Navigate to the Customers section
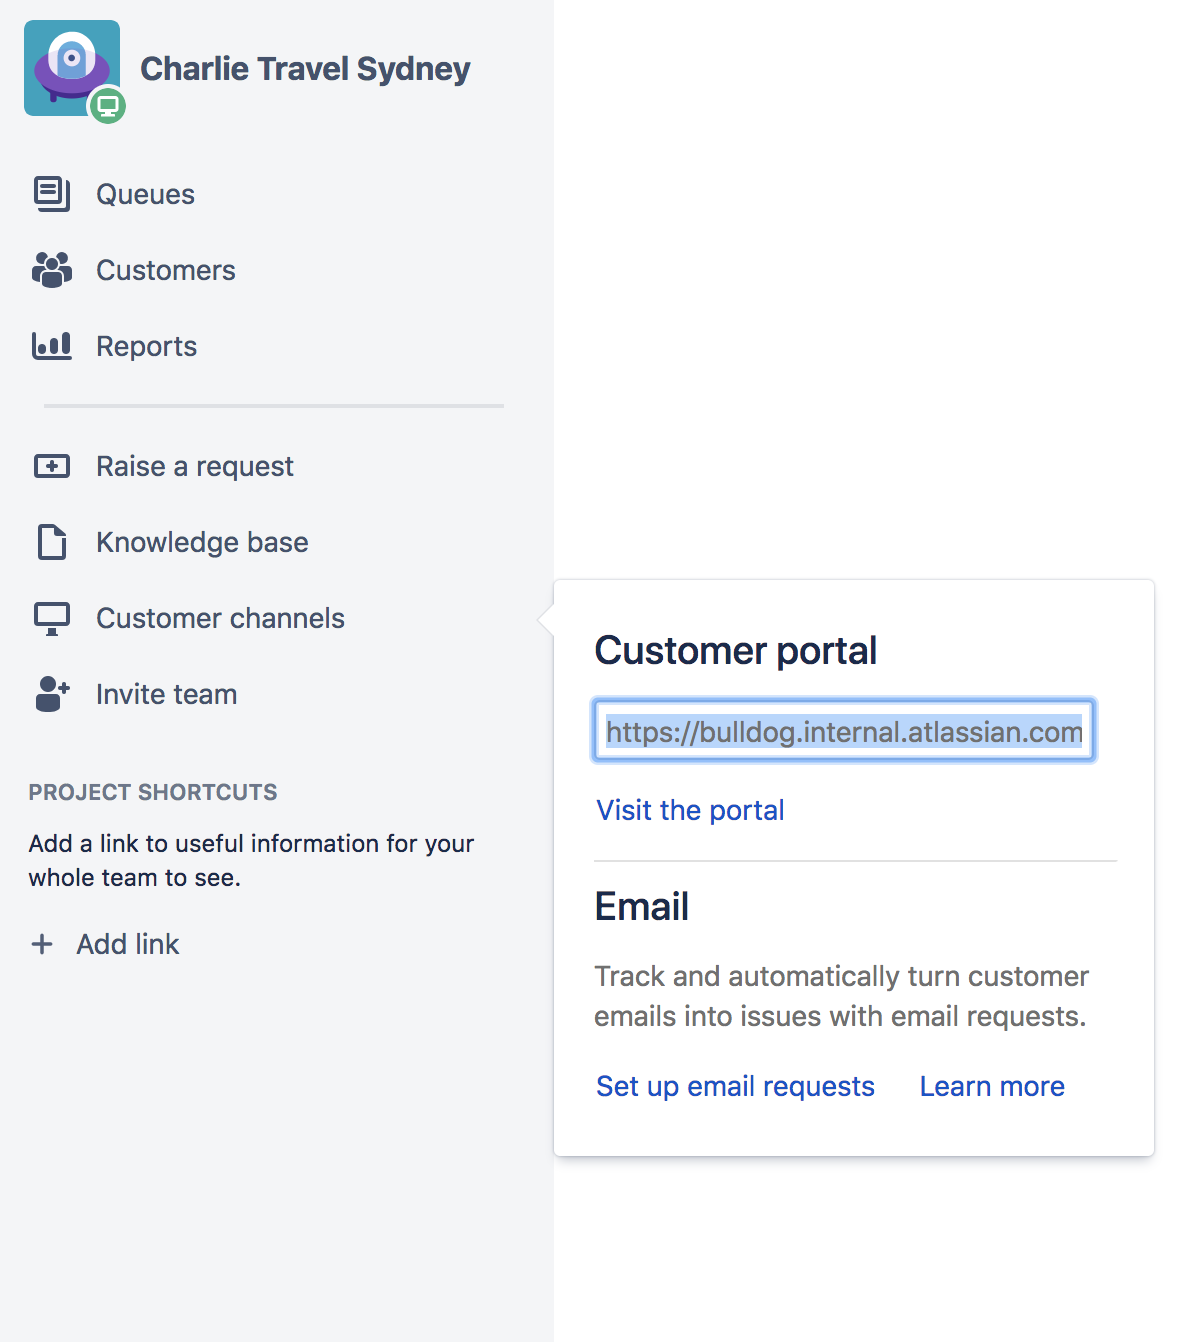 coord(166,270)
